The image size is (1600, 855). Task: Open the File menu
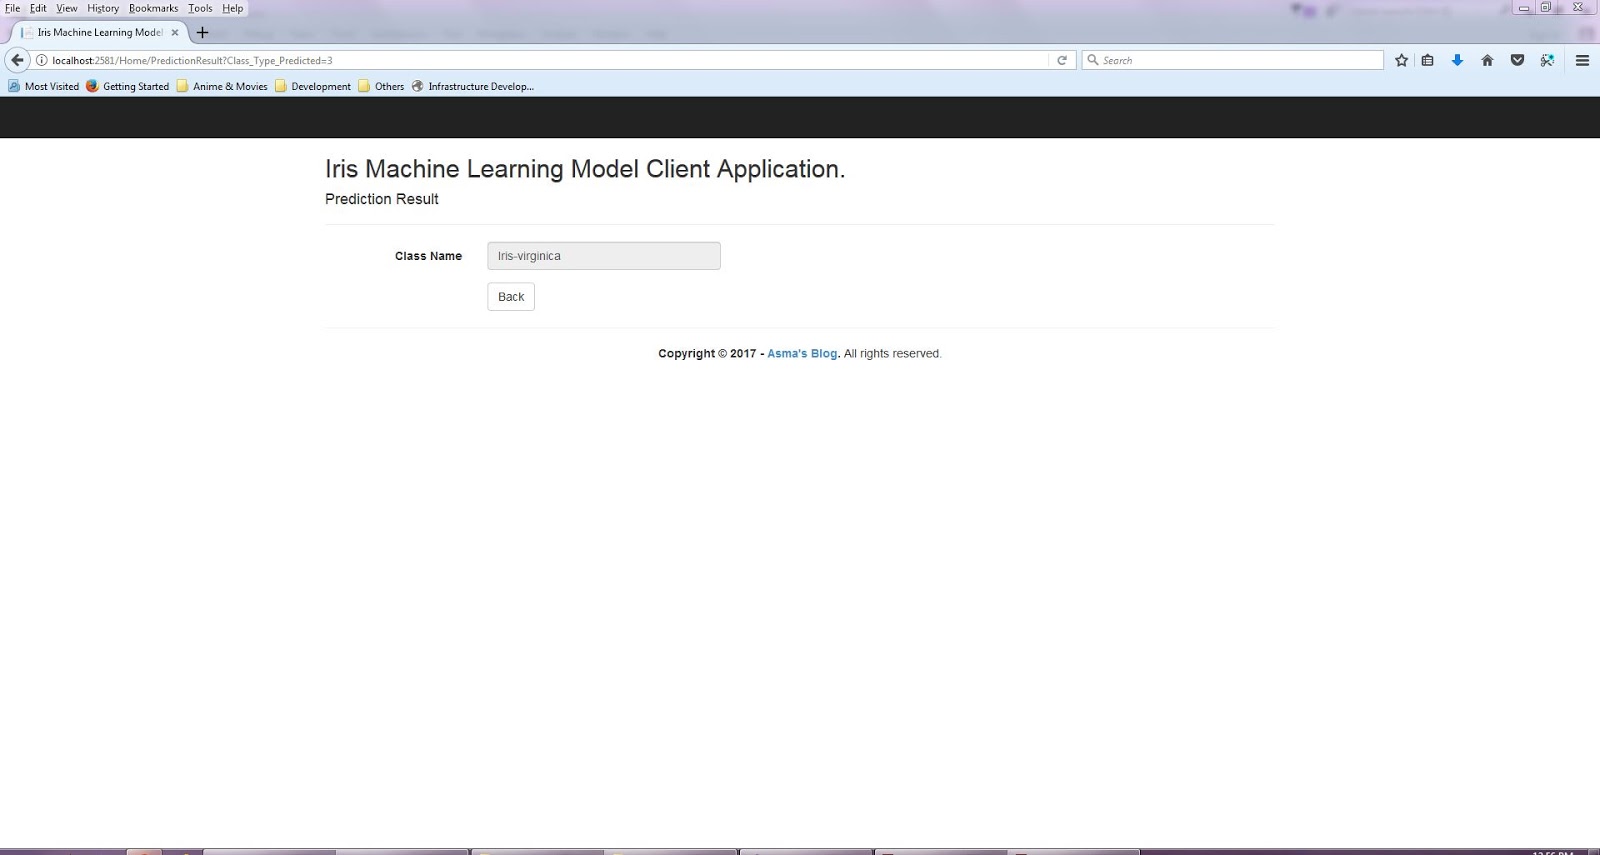tap(13, 8)
